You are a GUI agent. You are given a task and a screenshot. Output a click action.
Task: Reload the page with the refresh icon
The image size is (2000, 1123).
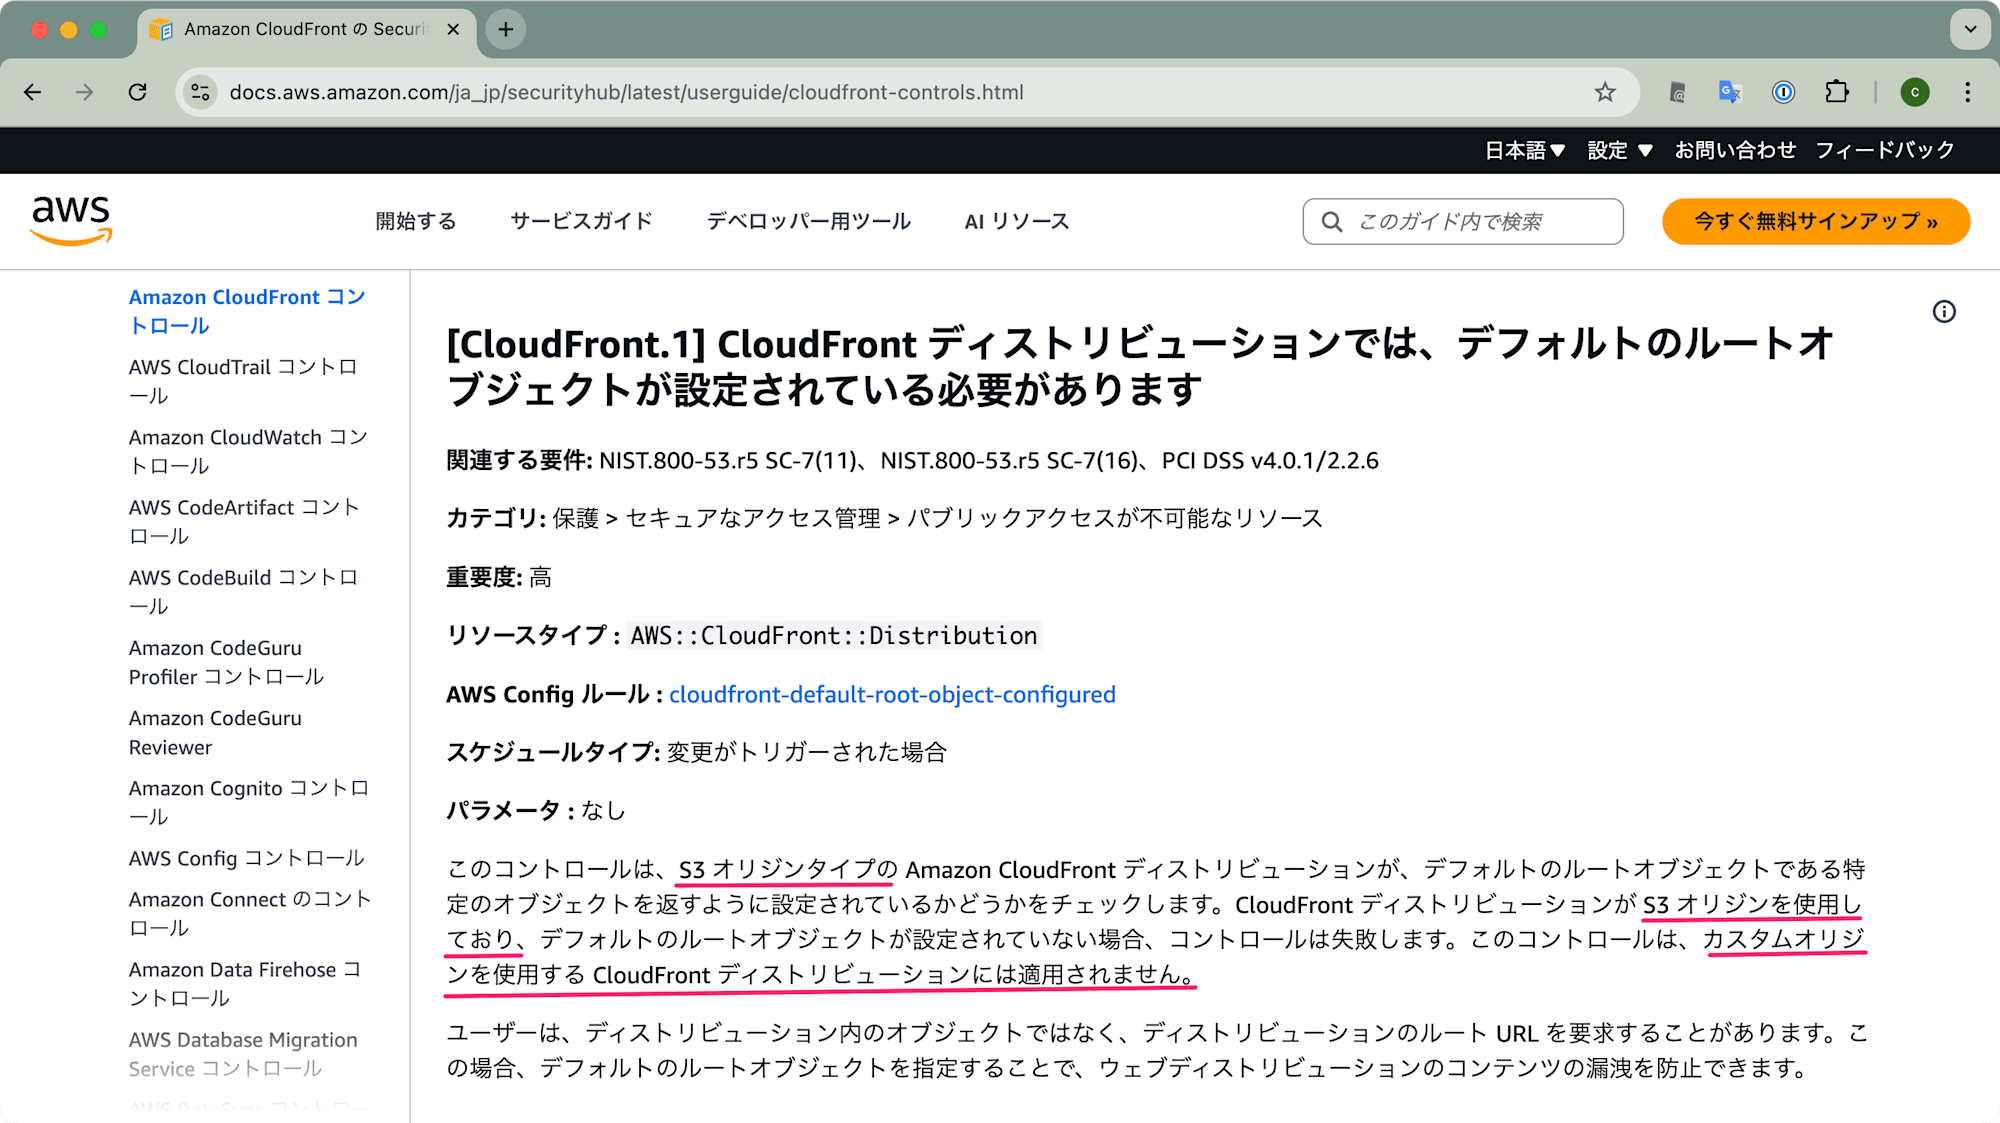(138, 92)
